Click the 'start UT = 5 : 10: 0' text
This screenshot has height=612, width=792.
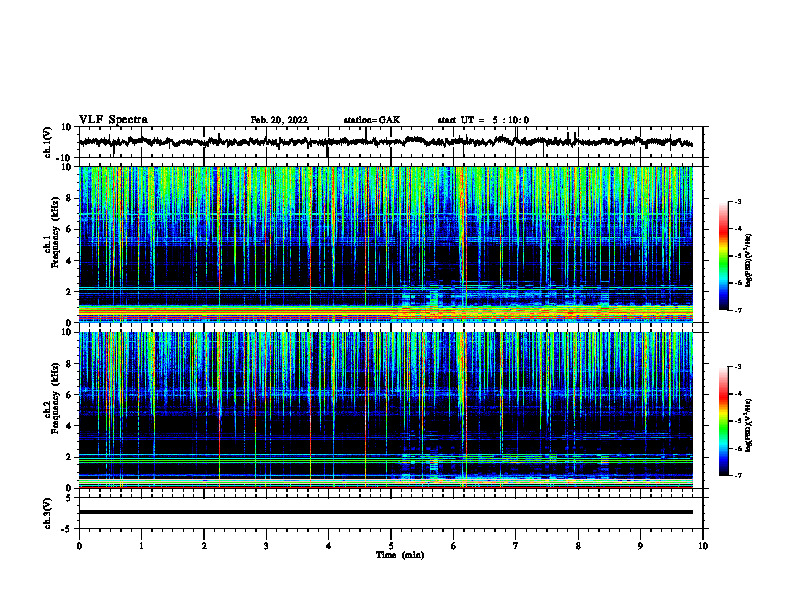click(x=483, y=120)
